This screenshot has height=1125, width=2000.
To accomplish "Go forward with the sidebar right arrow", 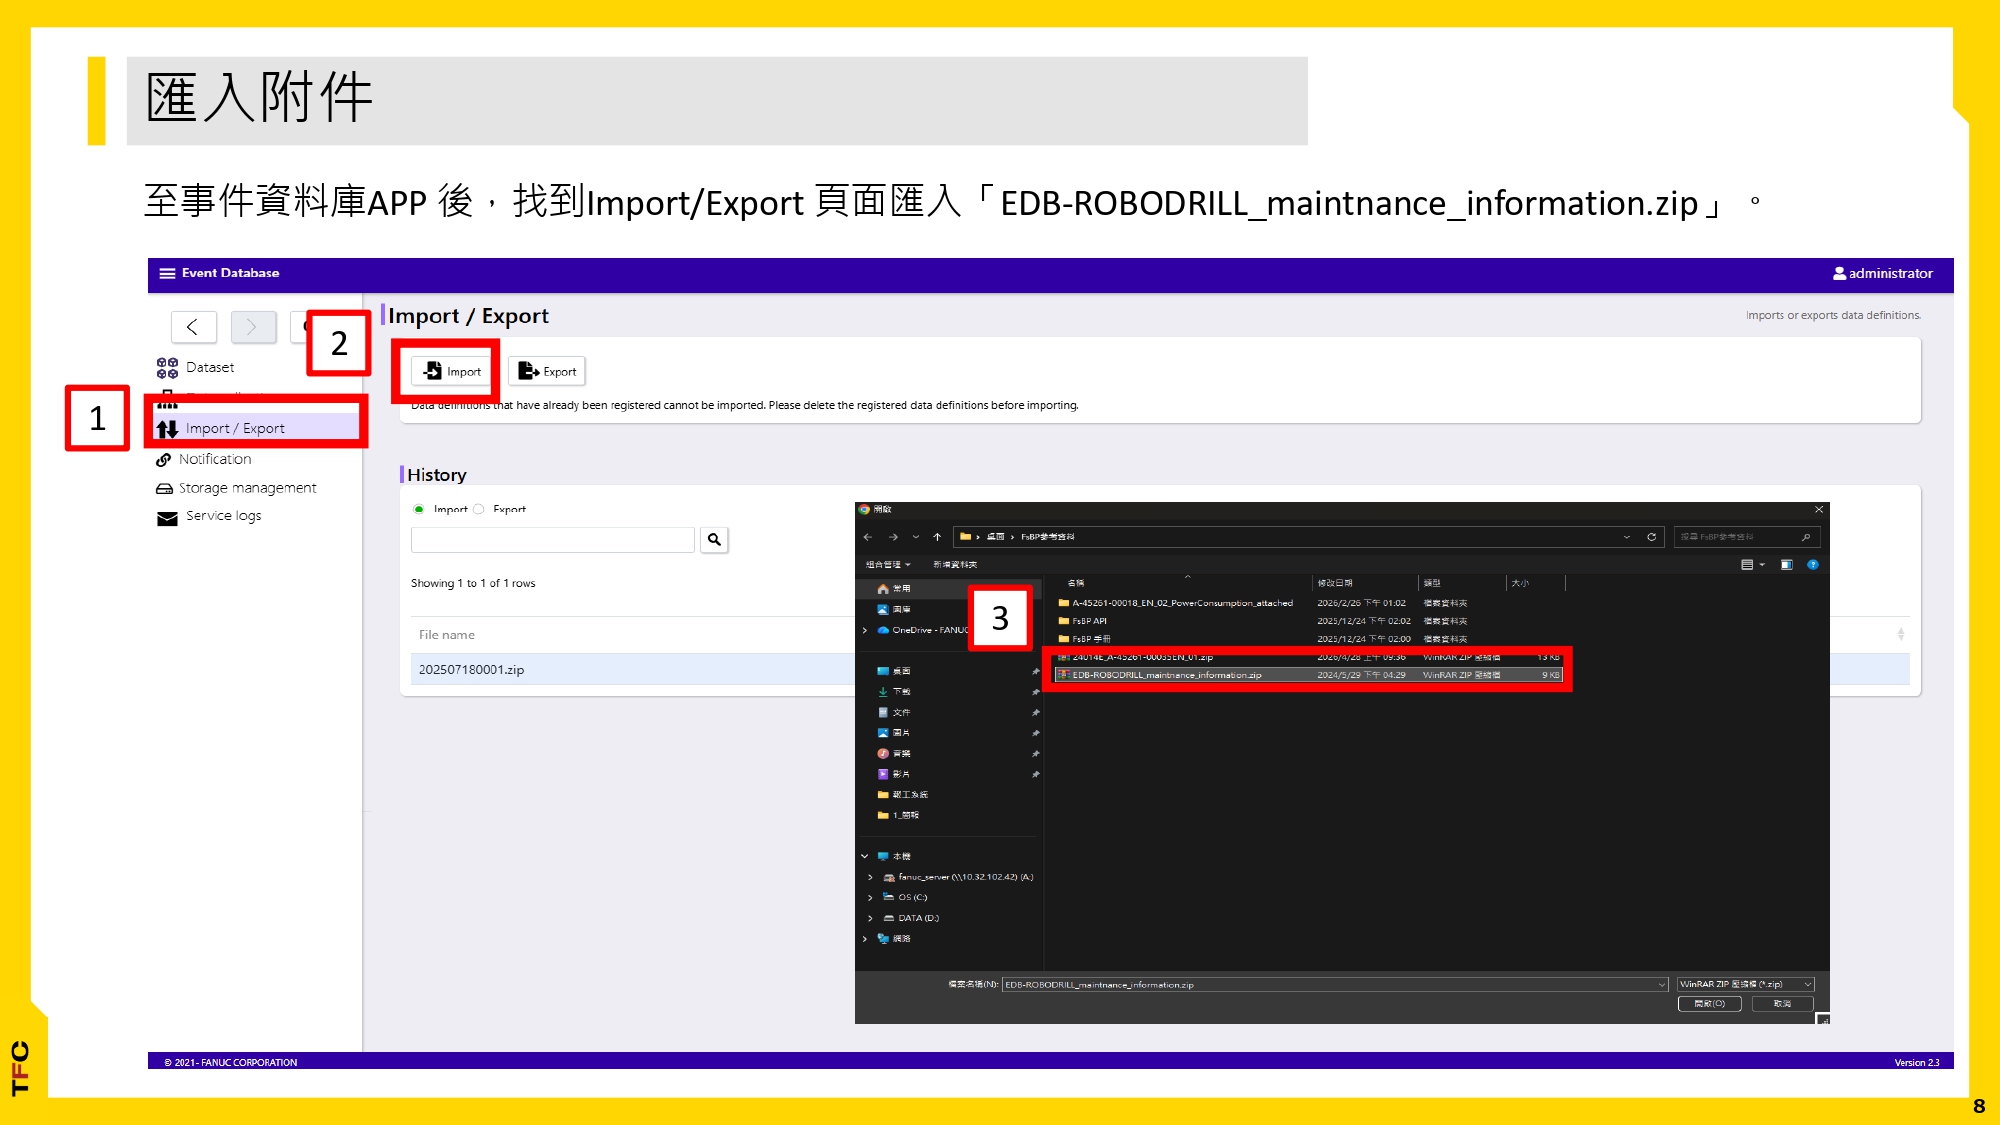I will [x=252, y=327].
